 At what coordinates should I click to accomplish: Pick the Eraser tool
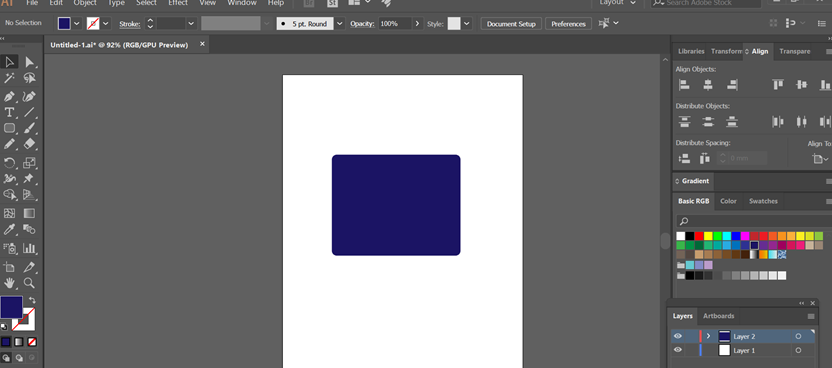coord(29,144)
